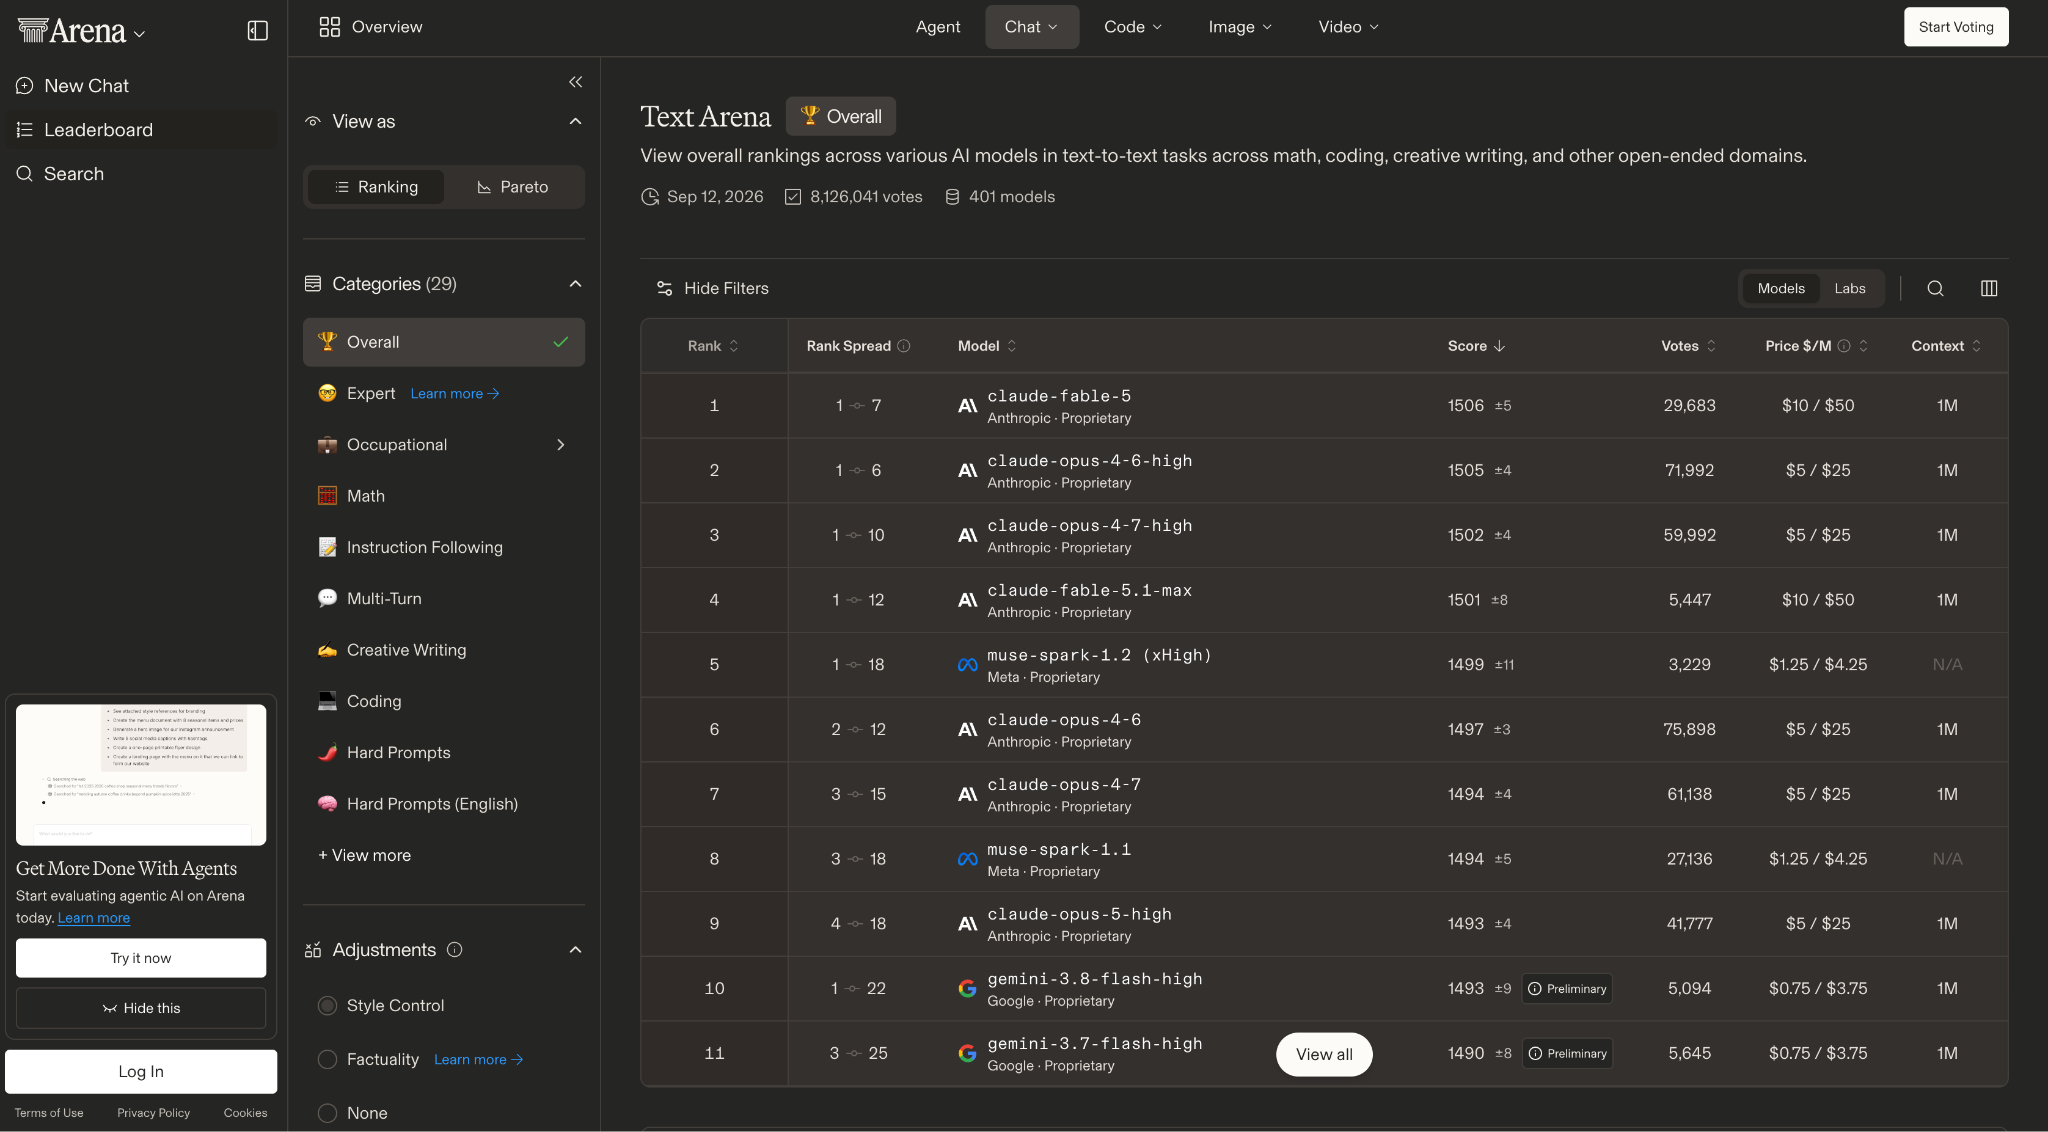Select Style Control adjustment radio
The height and width of the screenshot is (1132, 2048).
pyautogui.click(x=327, y=1006)
